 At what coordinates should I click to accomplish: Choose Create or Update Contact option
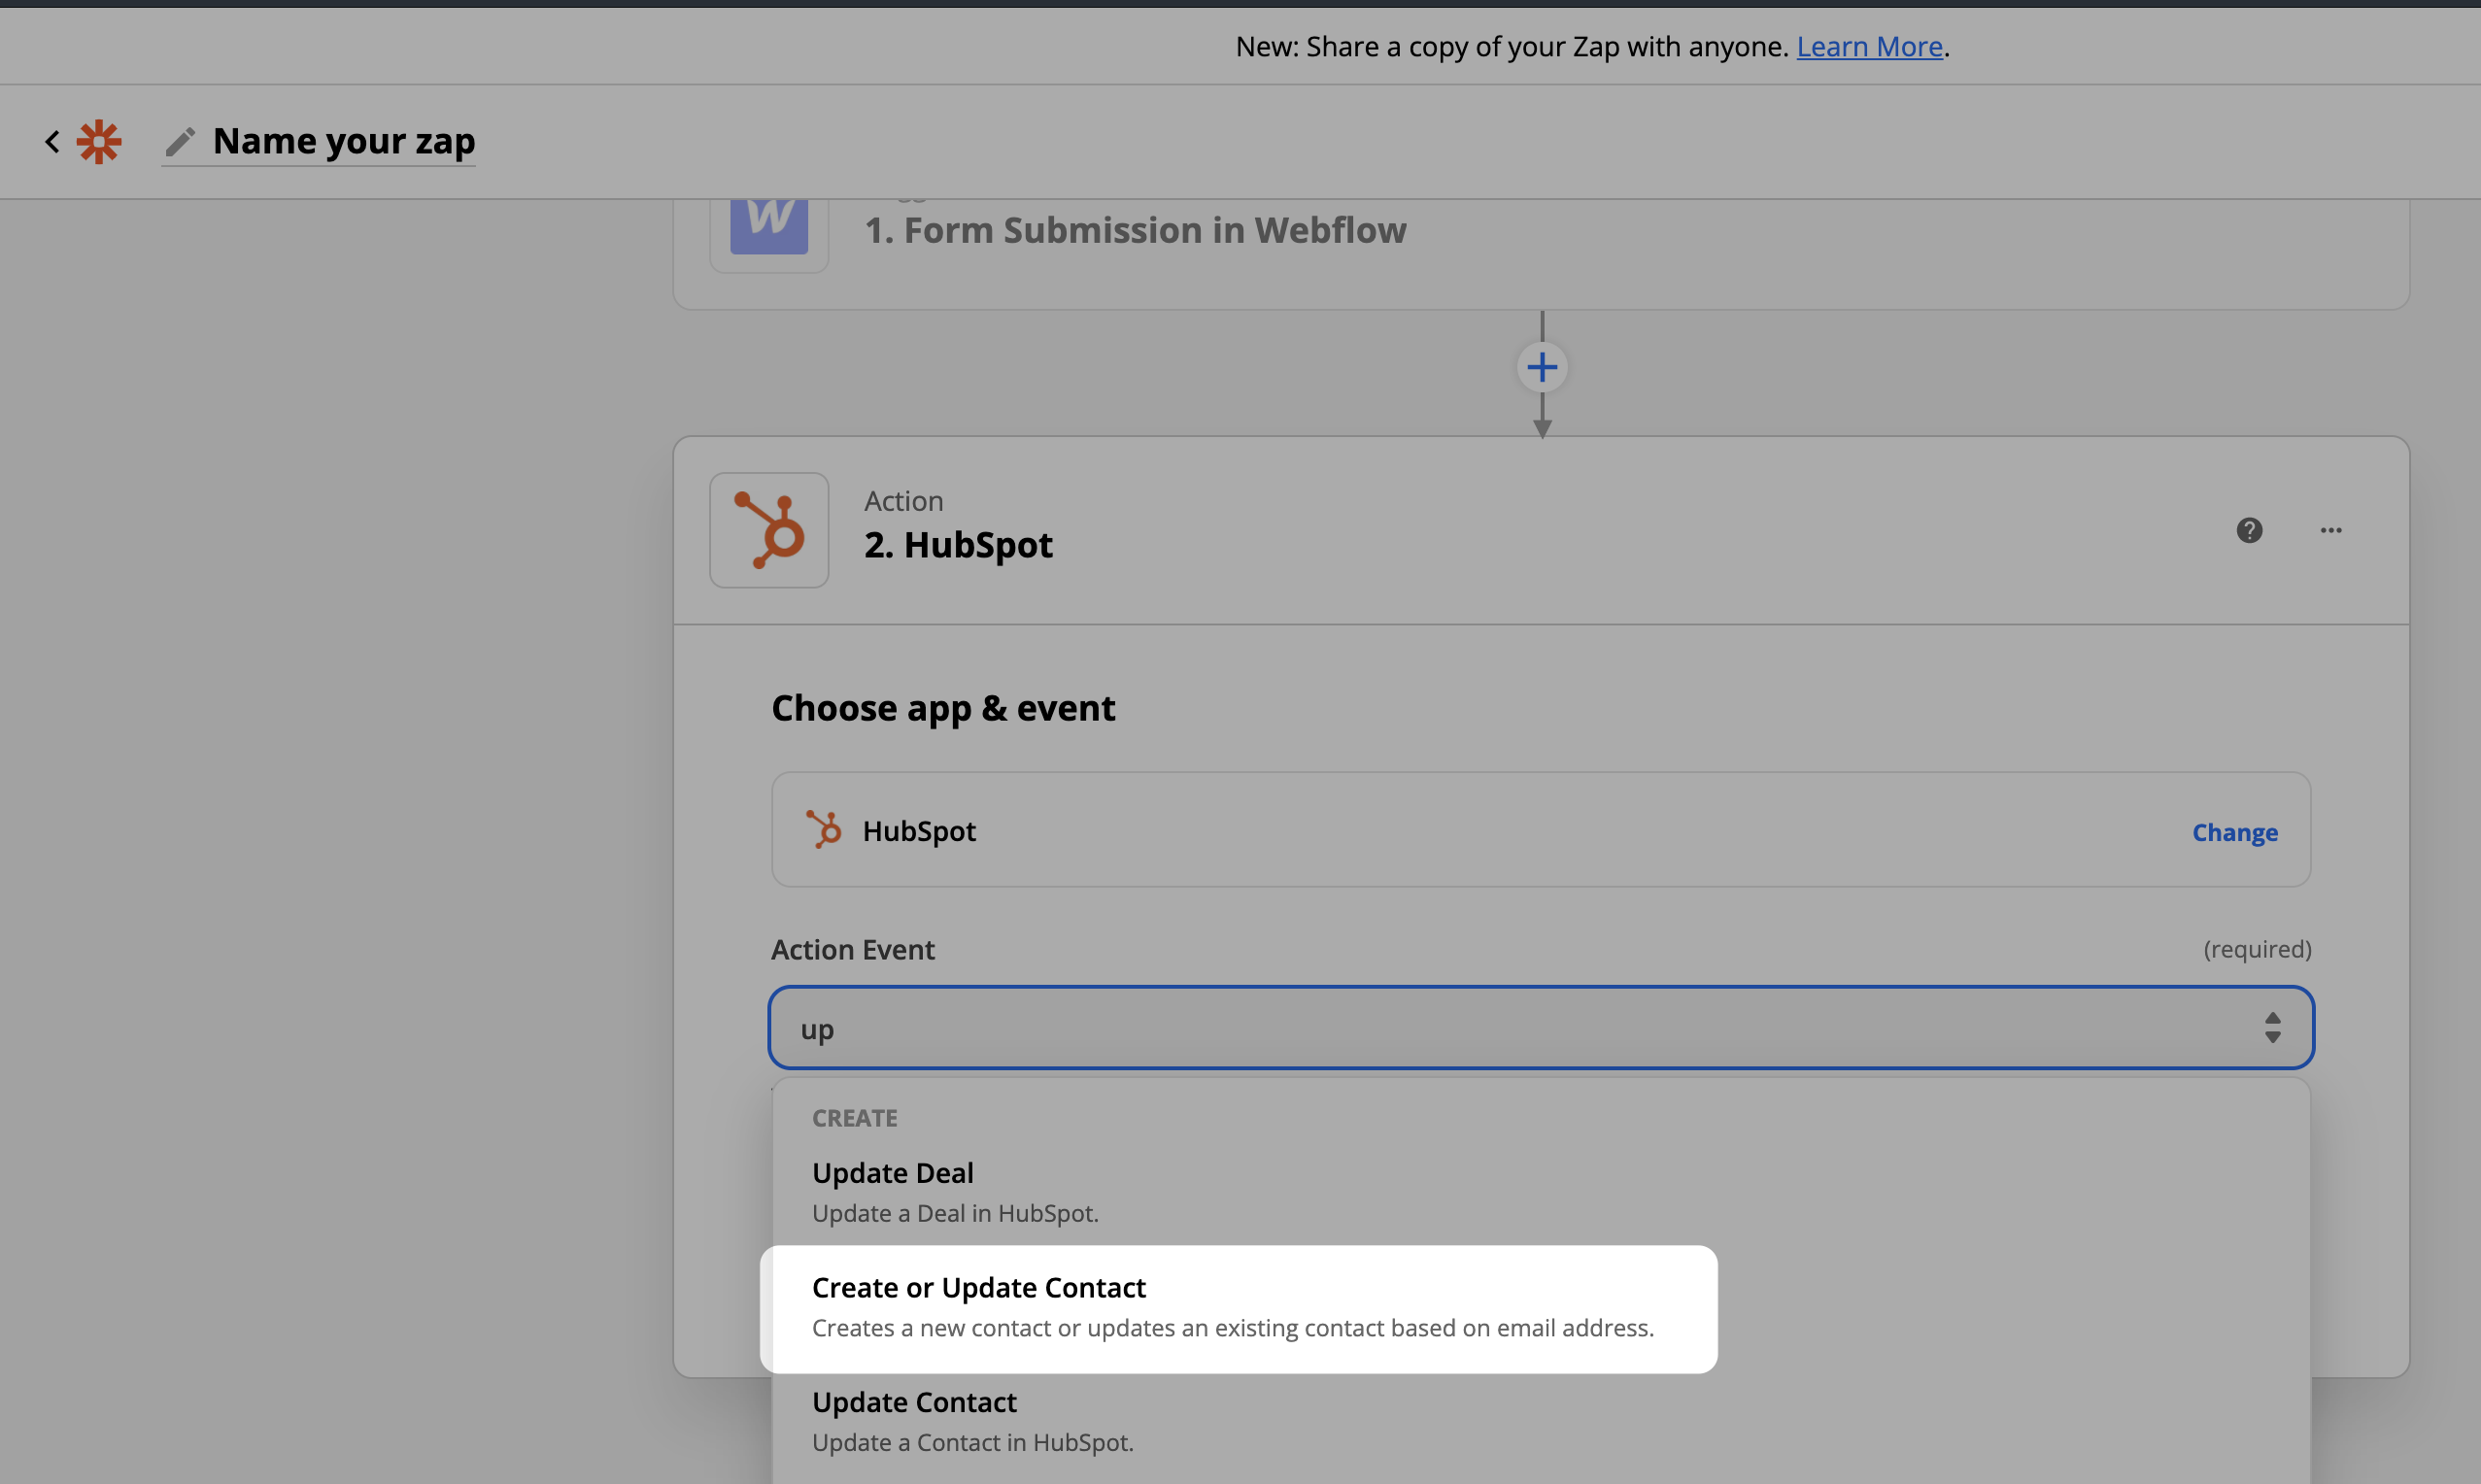(1239, 1308)
